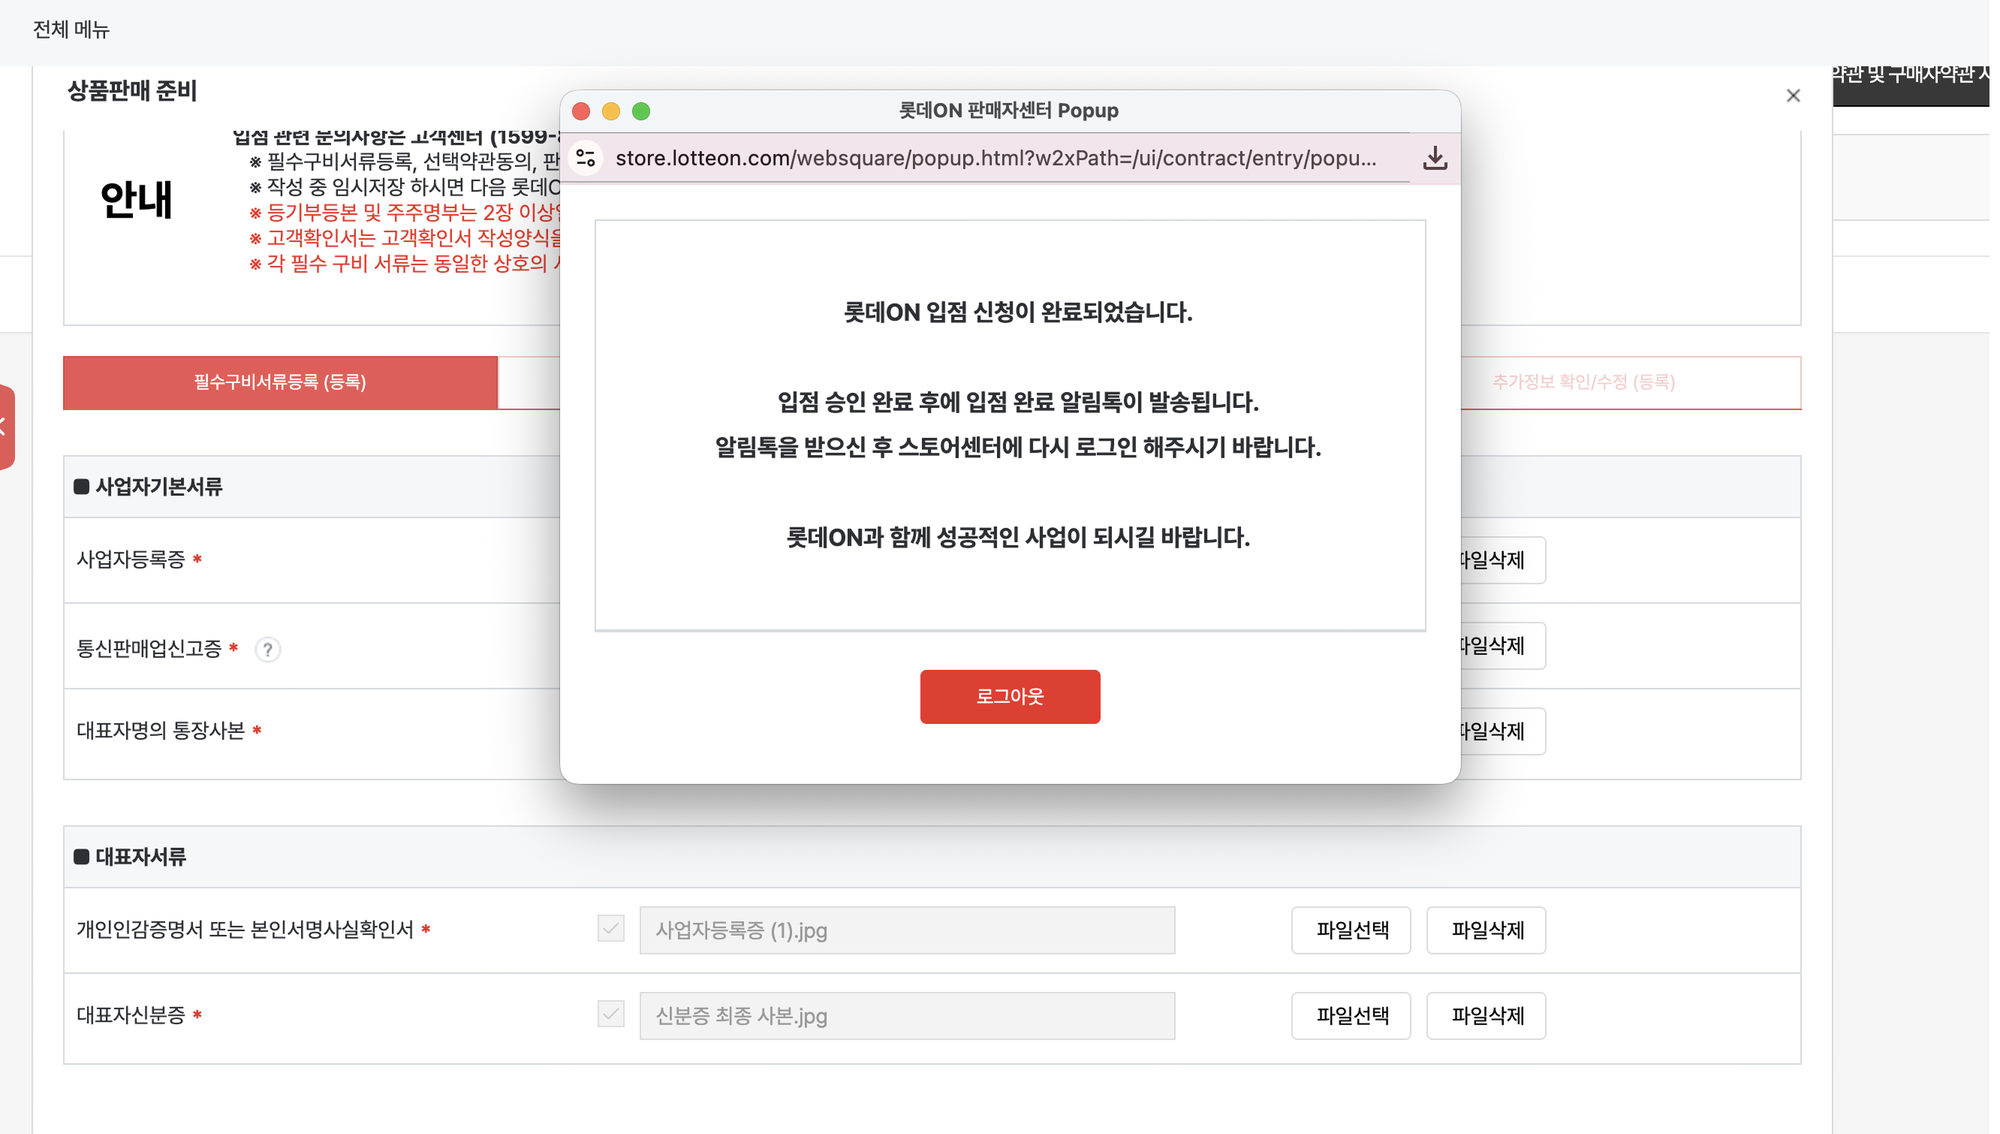
Task: Check the box beside 신분증 최종 사본.jpg
Action: point(611,1015)
